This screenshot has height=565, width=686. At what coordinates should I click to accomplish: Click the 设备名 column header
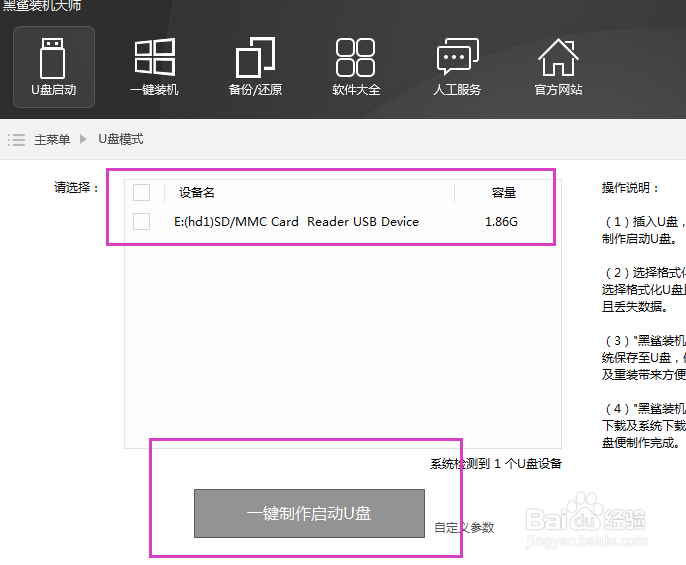coord(197,193)
